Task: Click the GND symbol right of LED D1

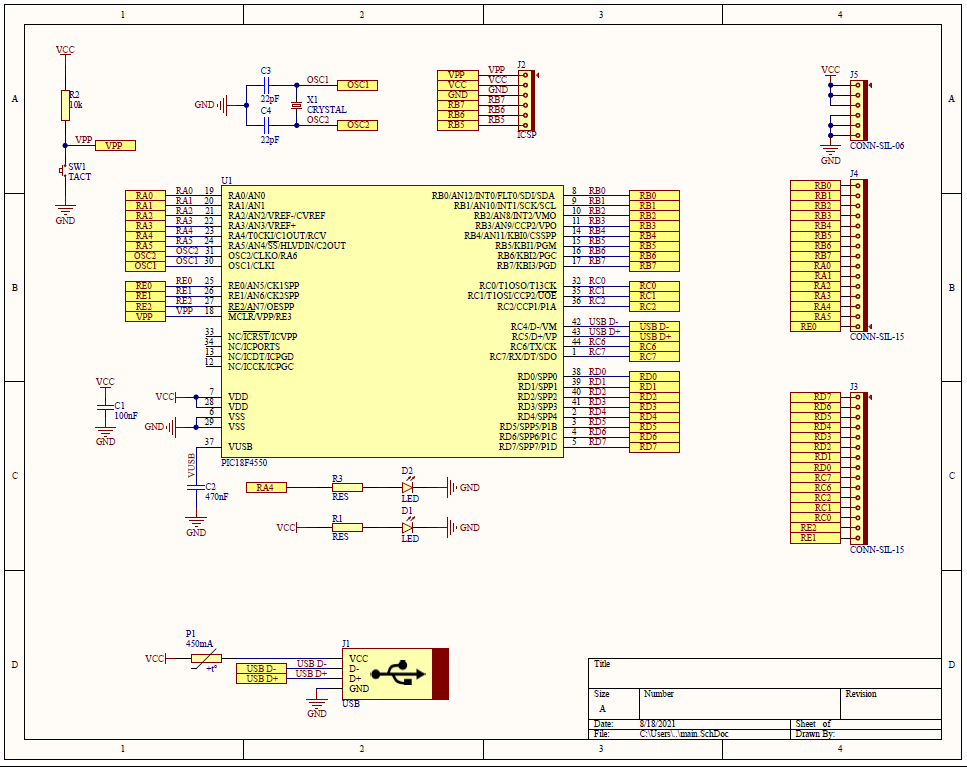Action: coord(462,527)
